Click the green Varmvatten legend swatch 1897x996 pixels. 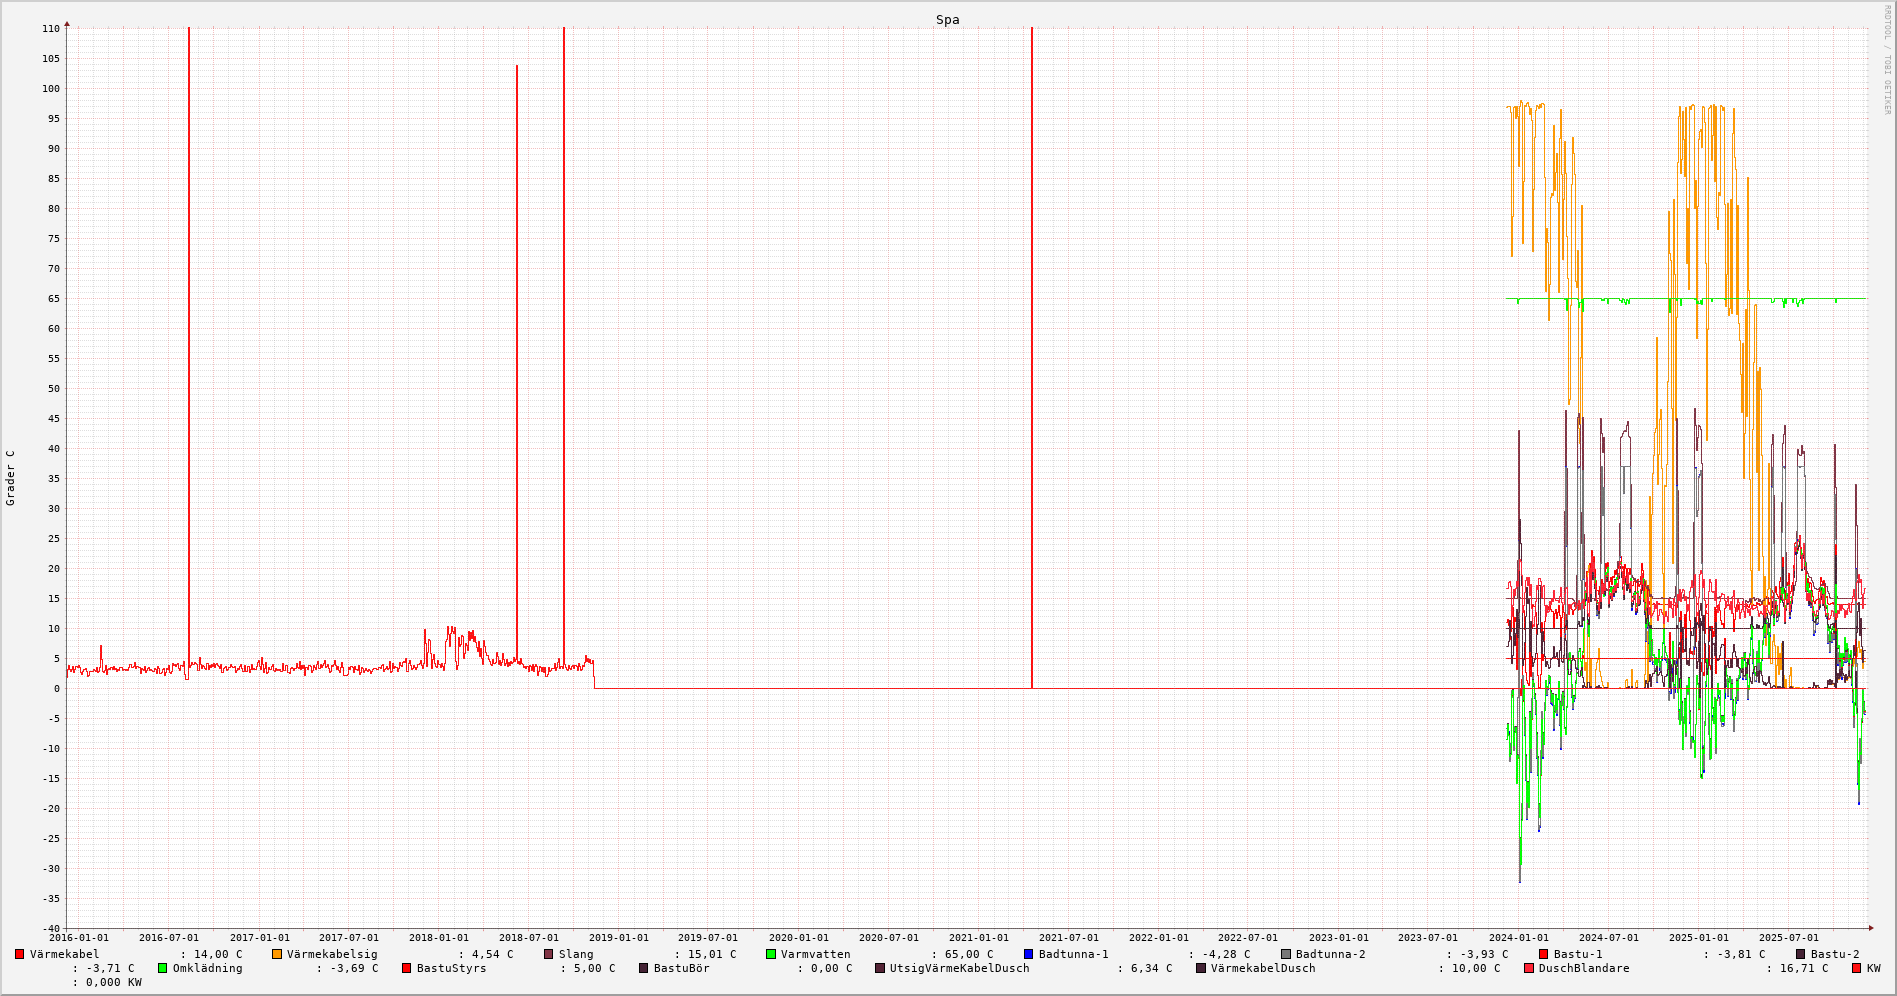(771, 954)
